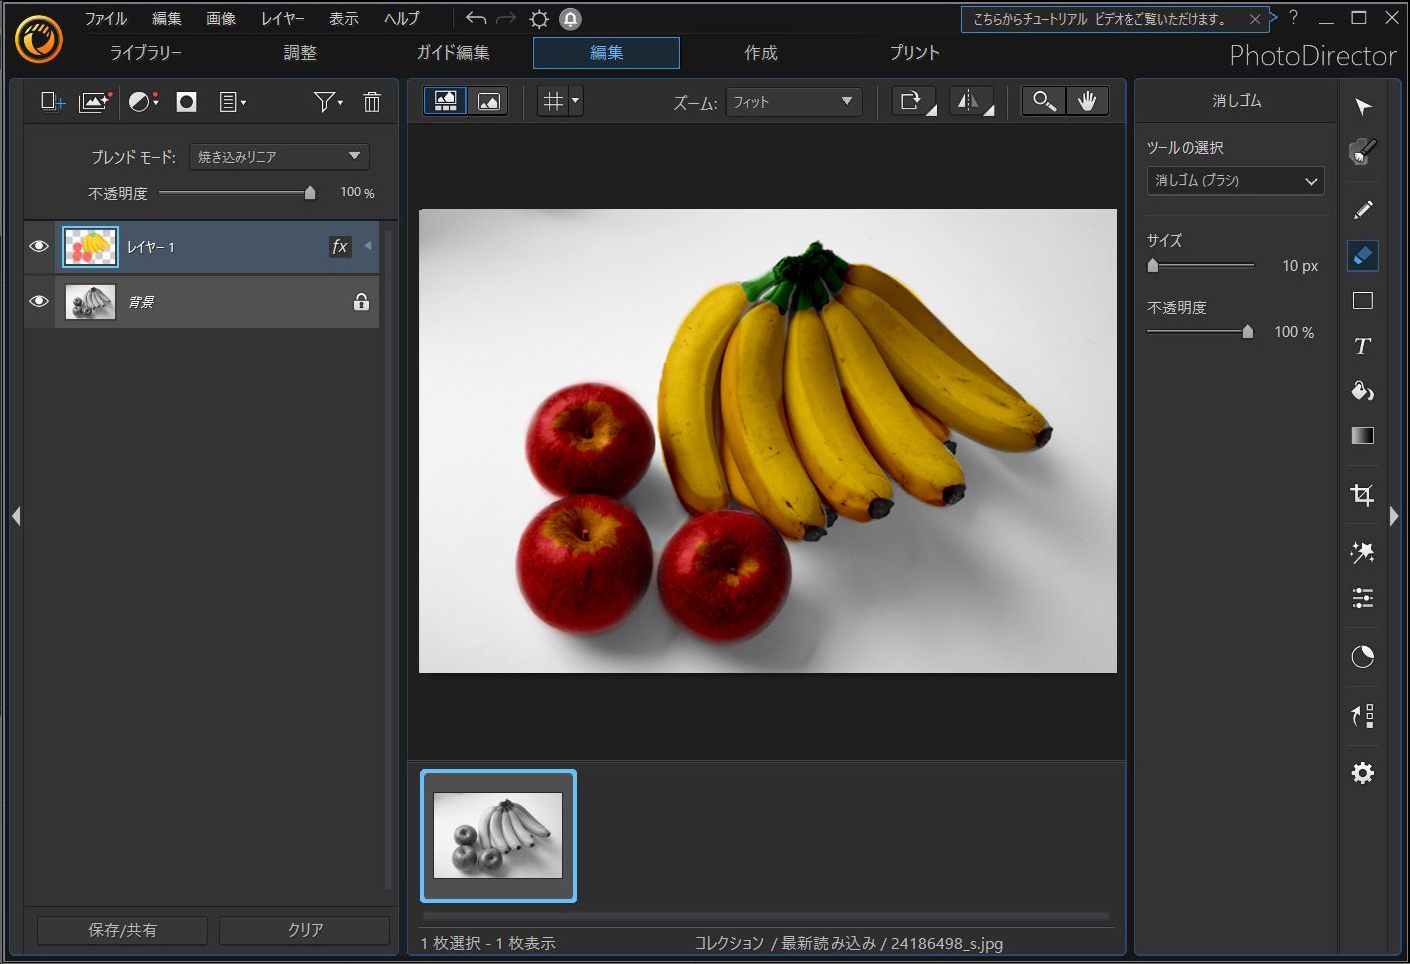The image size is (1410, 964).
Task: Select the rectangle shape tool
Action: coord(1363,301)
